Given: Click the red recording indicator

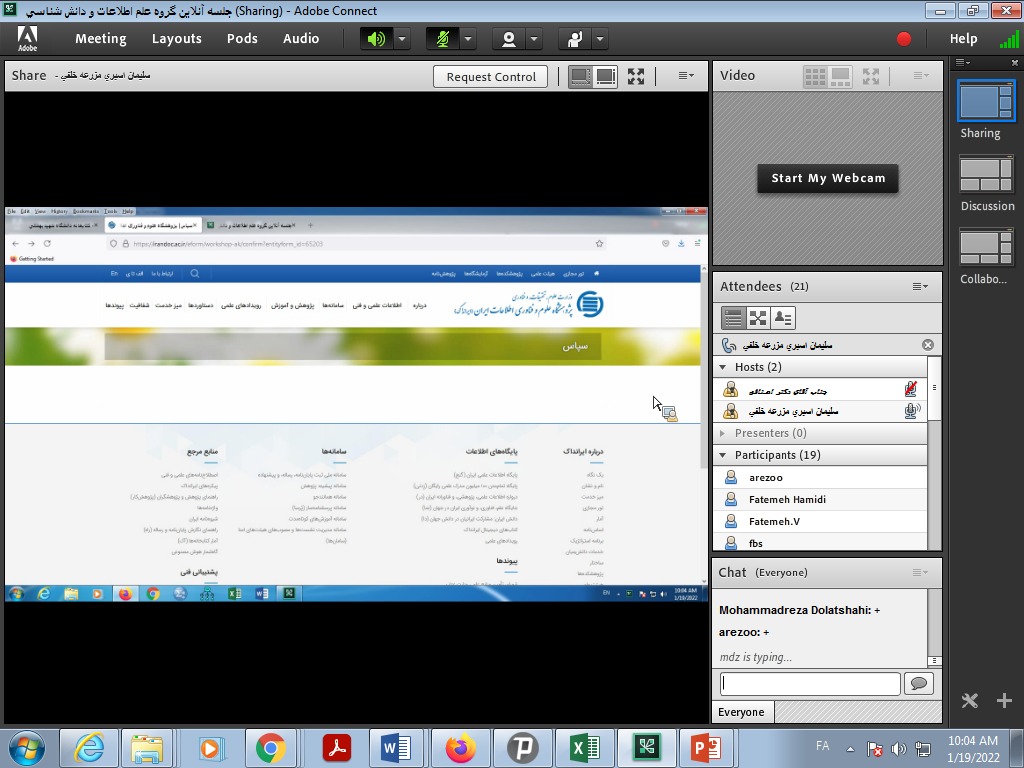Looking at the screenshot, I should coord(904,39).
